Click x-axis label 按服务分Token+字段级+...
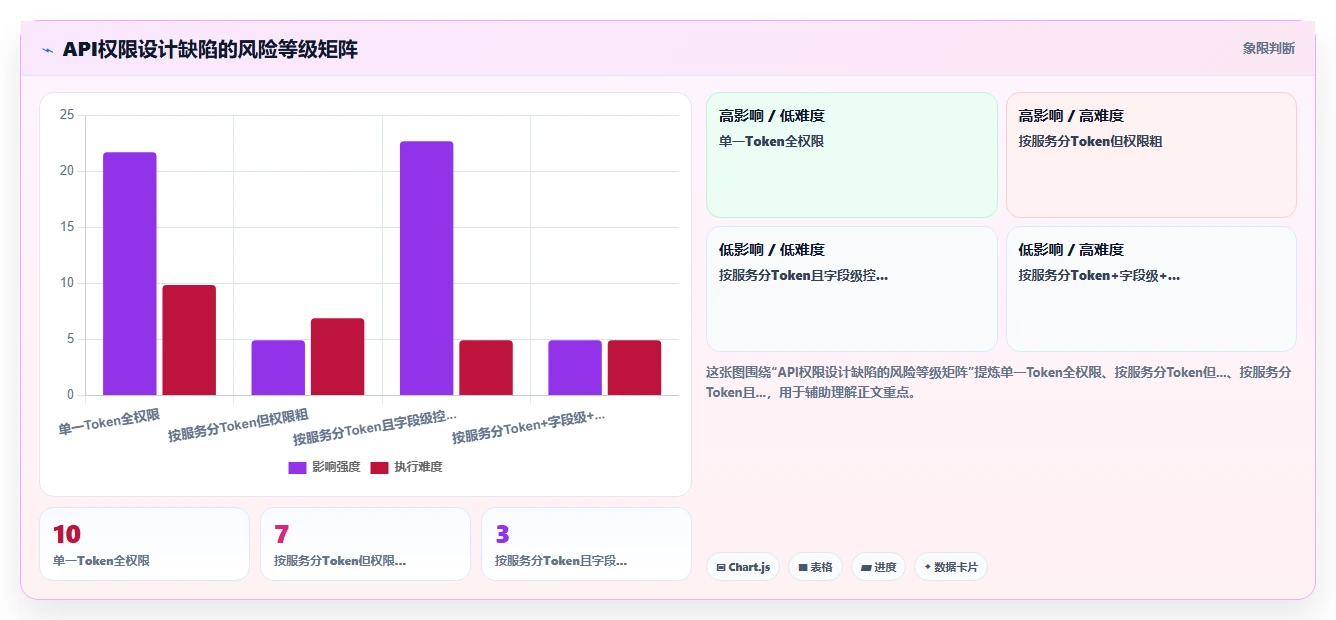The image size is (1336, 620). (528, 427)
